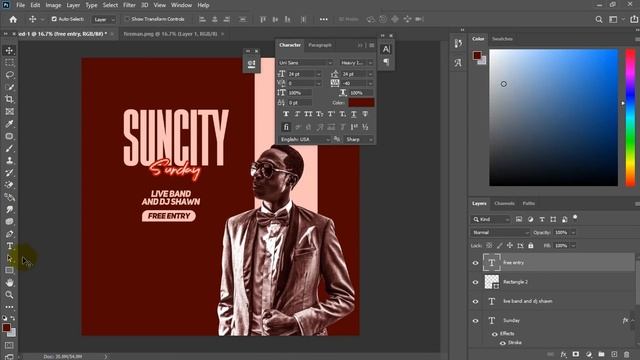This screenshot has width=640, height=360.
Task: Open anti-aliasing dropdown Sharp
Action: coord(358,140)
